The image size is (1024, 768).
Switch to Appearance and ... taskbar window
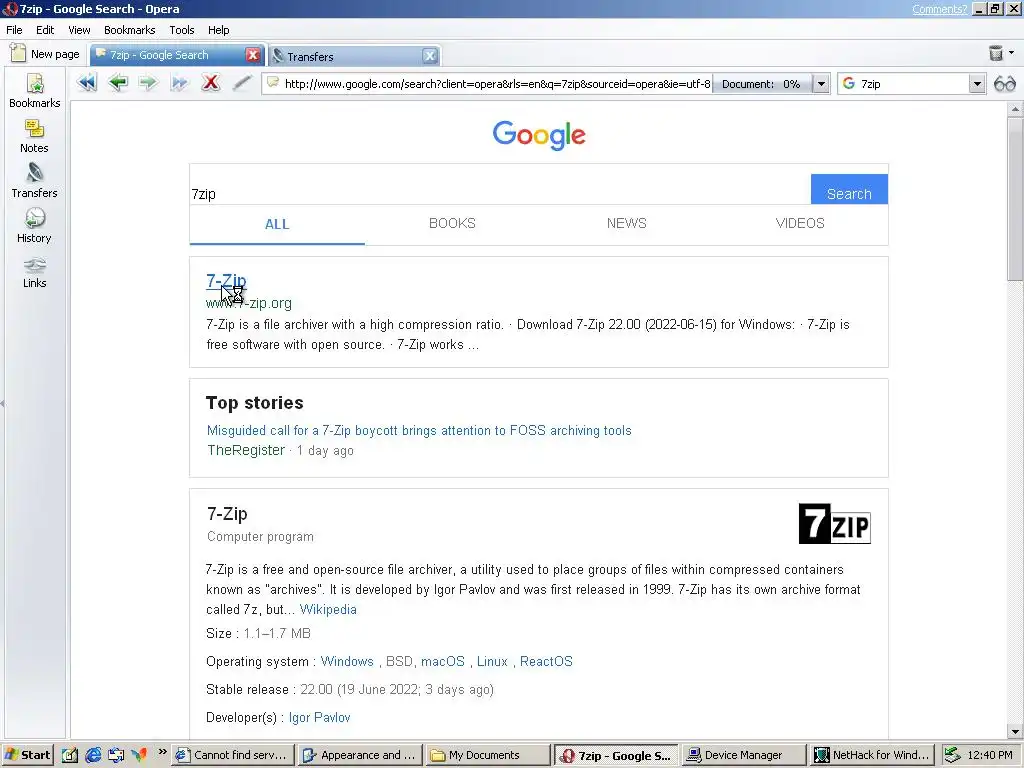pos(360,755)
